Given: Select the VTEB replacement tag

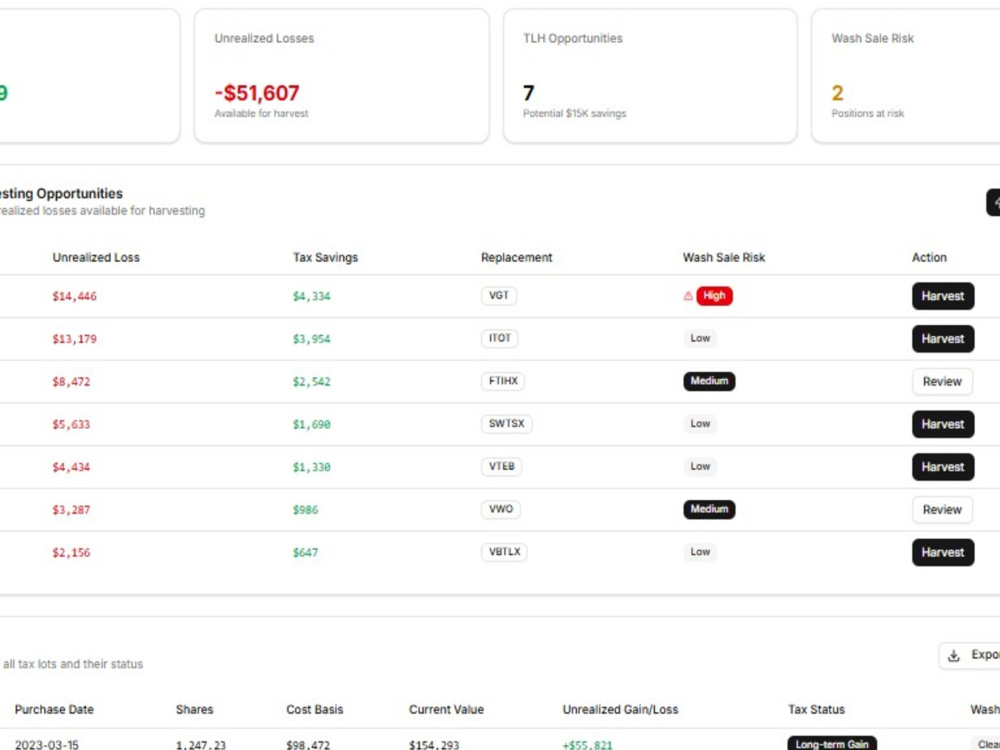Looking at the screenshot, I should click(501, 467).
